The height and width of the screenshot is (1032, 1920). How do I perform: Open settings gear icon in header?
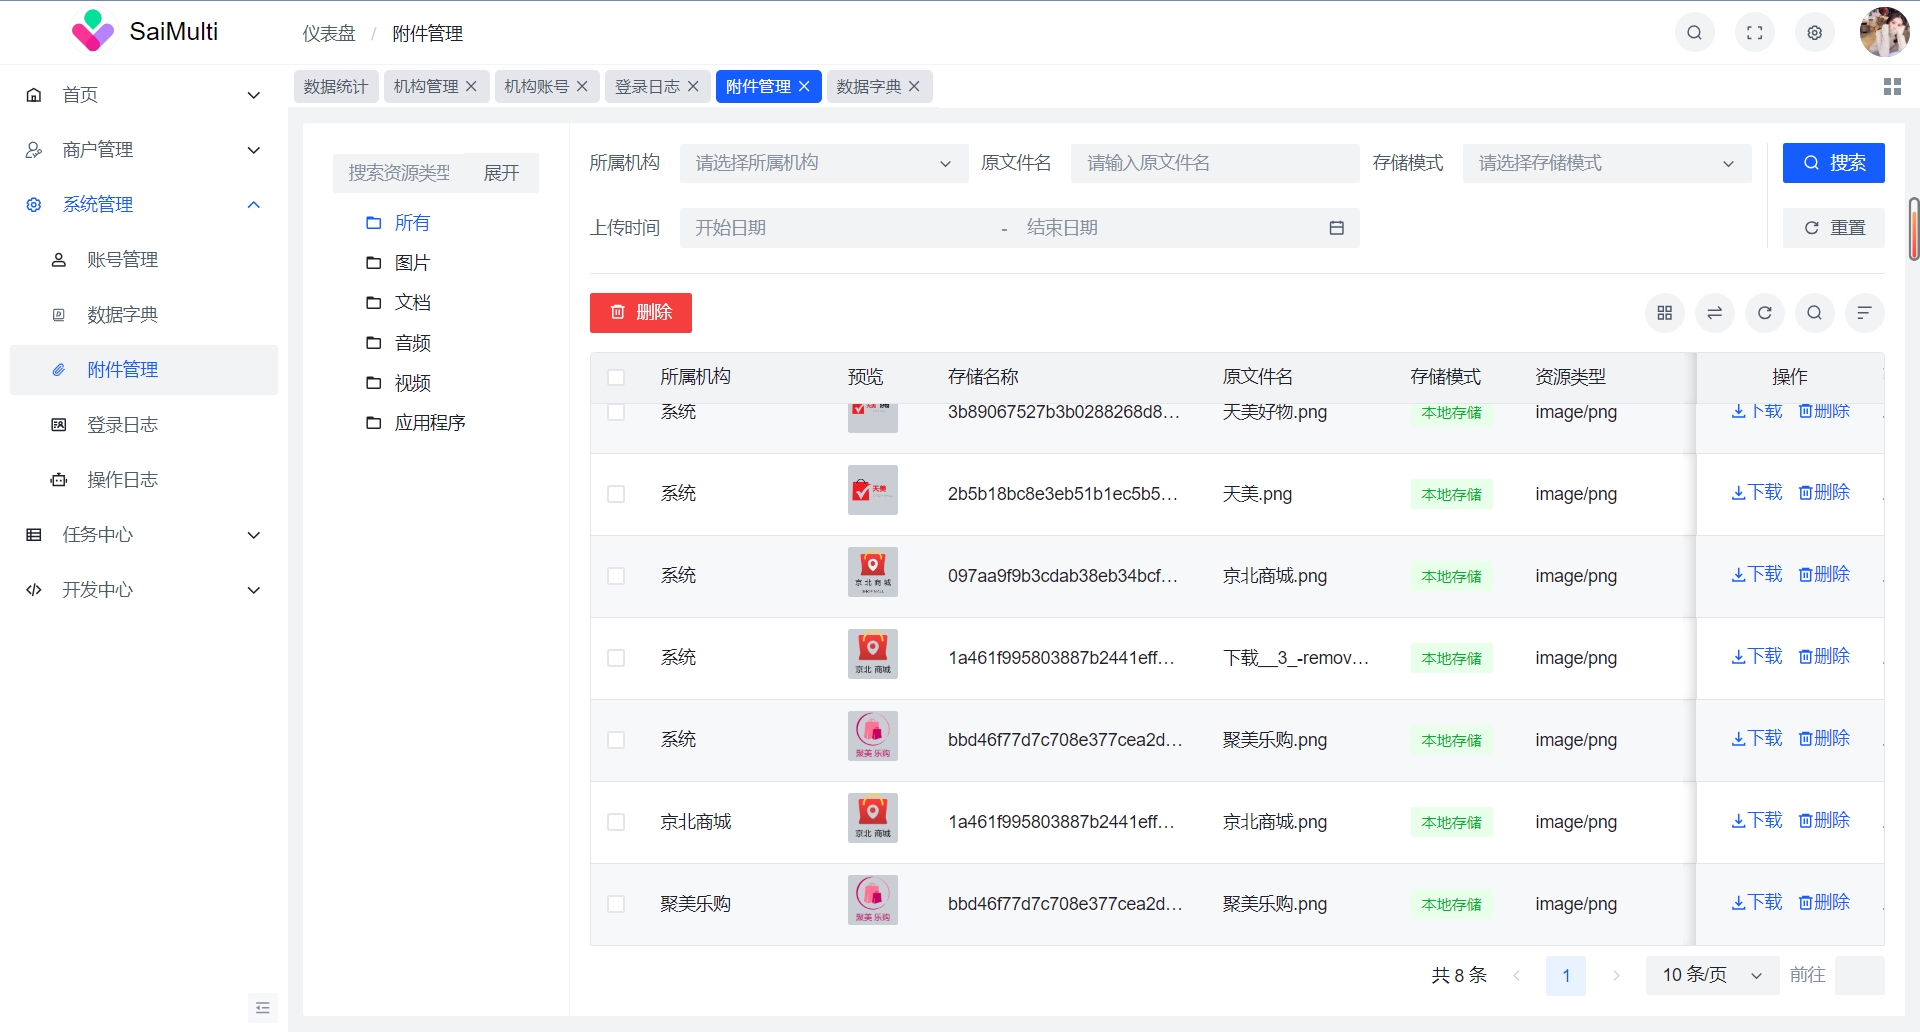tap(1814, 33)
